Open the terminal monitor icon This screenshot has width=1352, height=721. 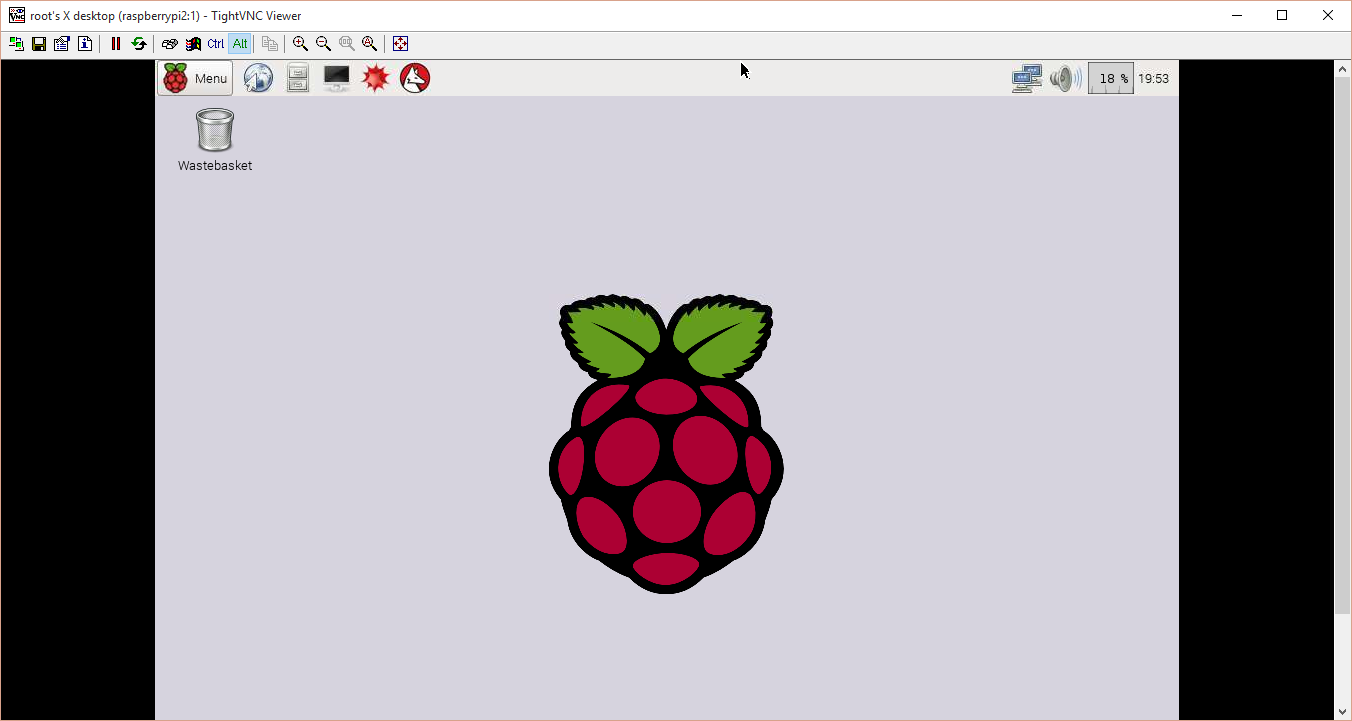click(x=337, y=78)
